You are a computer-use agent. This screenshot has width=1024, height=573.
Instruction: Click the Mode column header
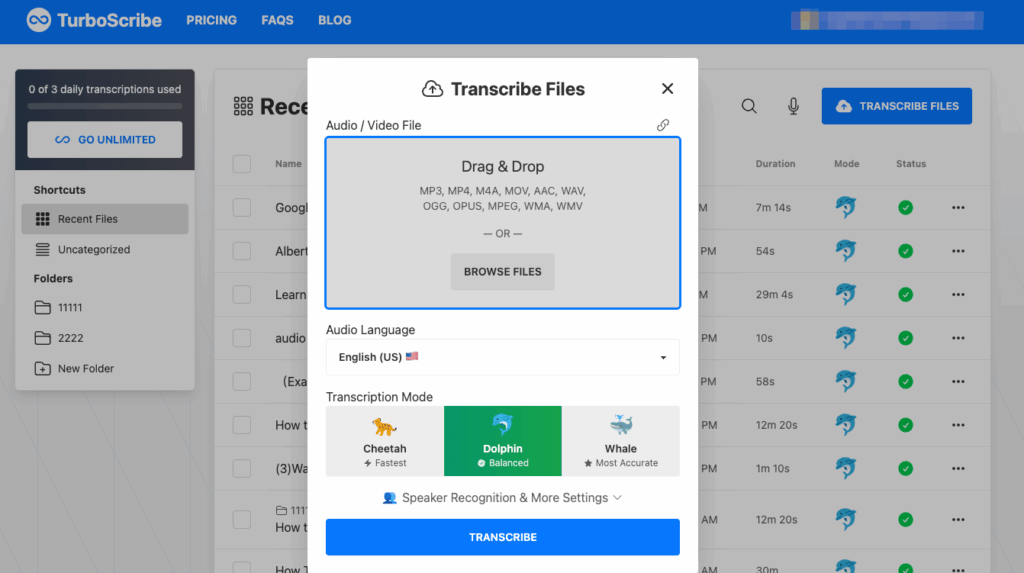coord(846,164)
